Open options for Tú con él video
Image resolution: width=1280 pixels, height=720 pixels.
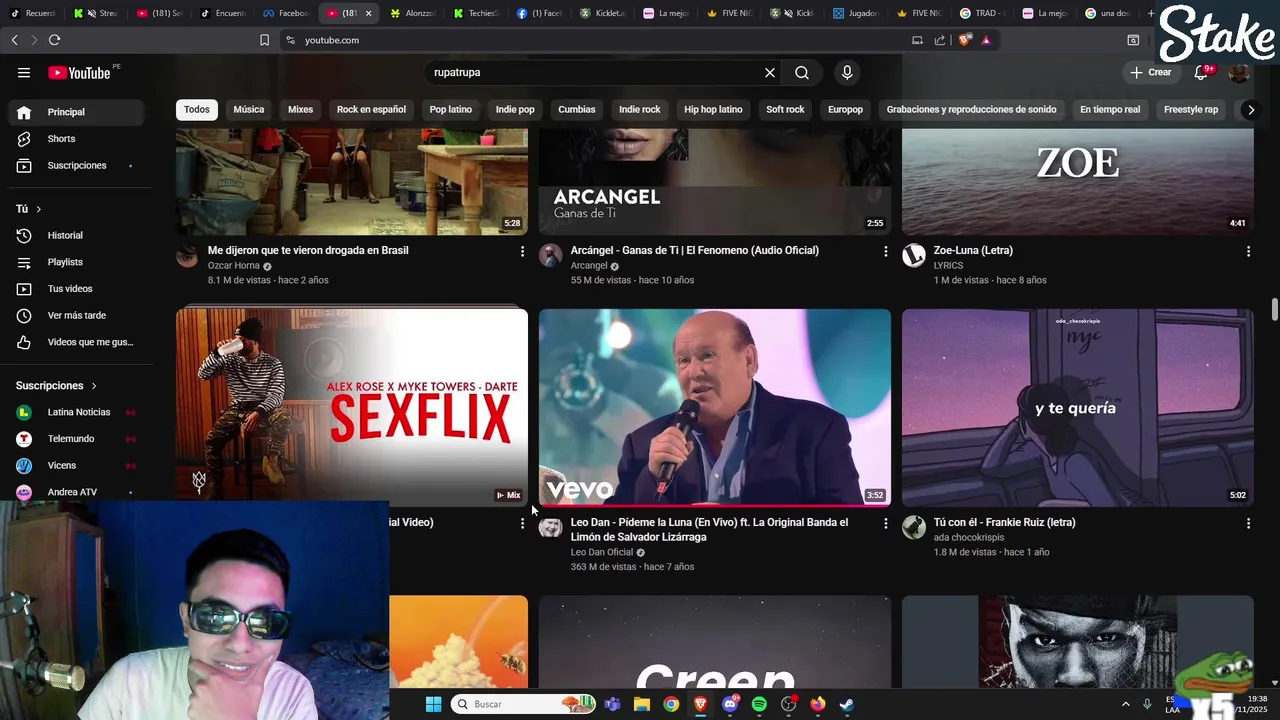[x=1248, y=524]
